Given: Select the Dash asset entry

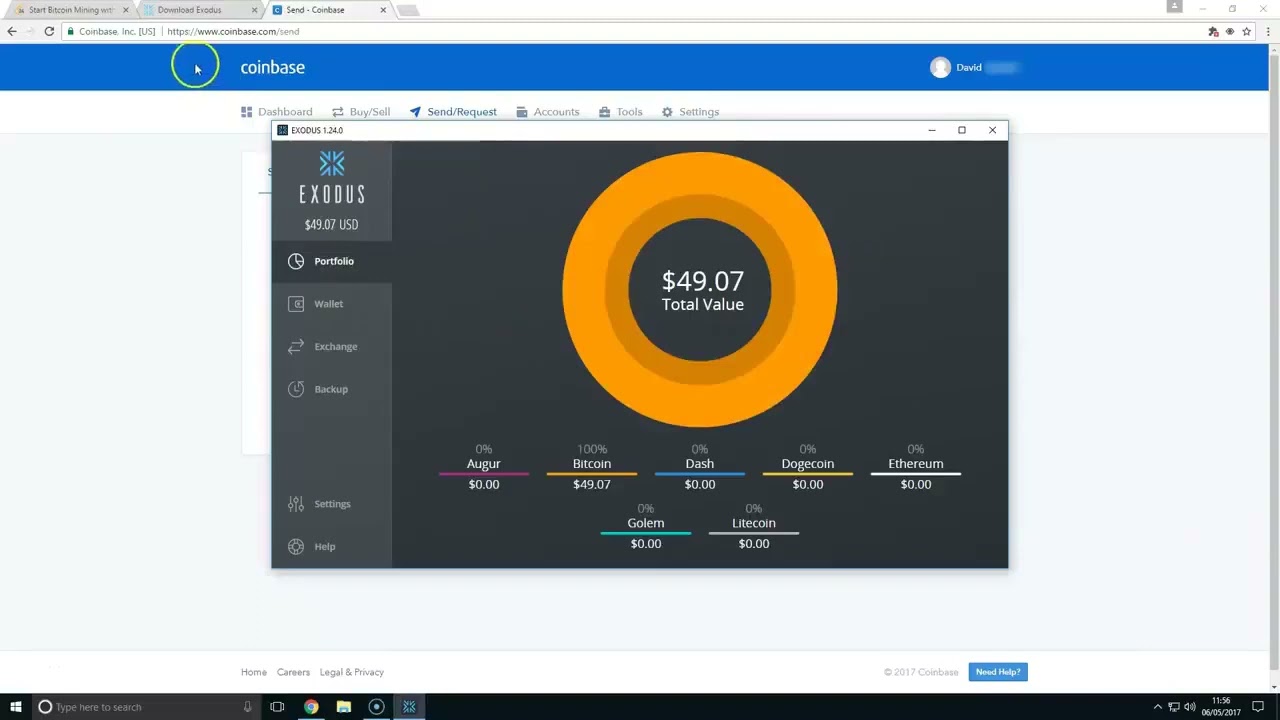Looking at the screenshot, I should click(700, 467).
